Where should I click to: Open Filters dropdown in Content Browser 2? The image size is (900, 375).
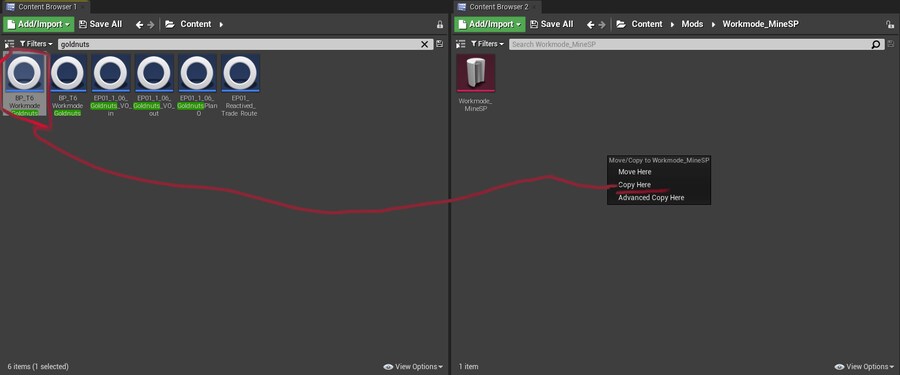(x=487, y=44)
